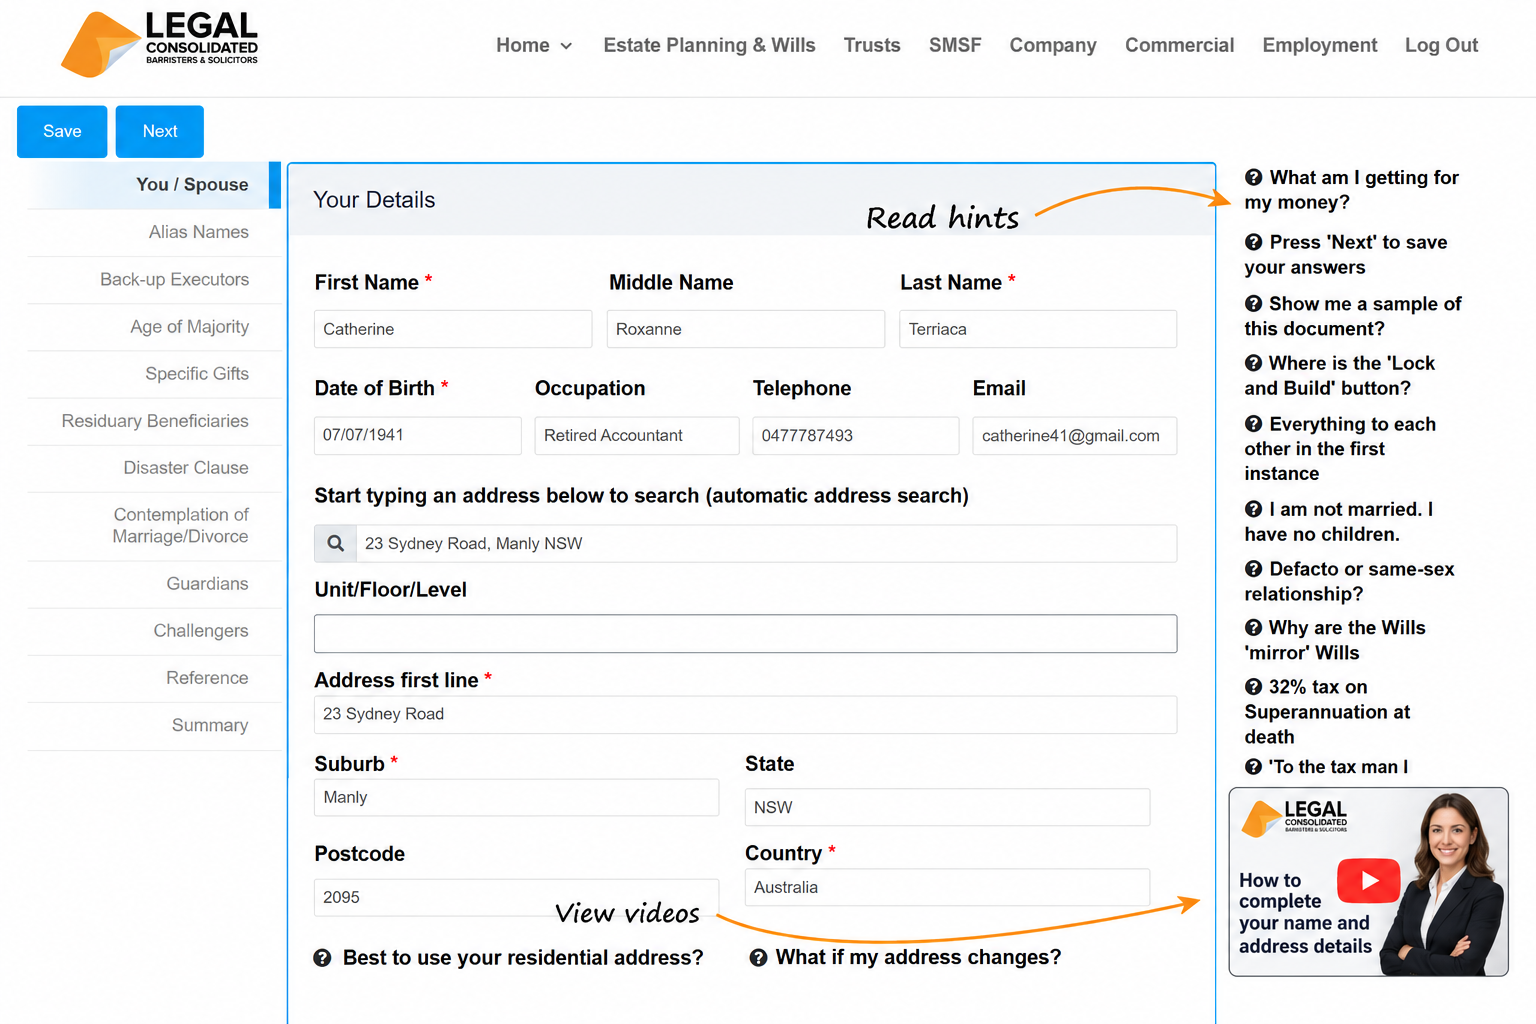Click the blue Save button
1536x1024 pixels.
(x=62, y=131)
